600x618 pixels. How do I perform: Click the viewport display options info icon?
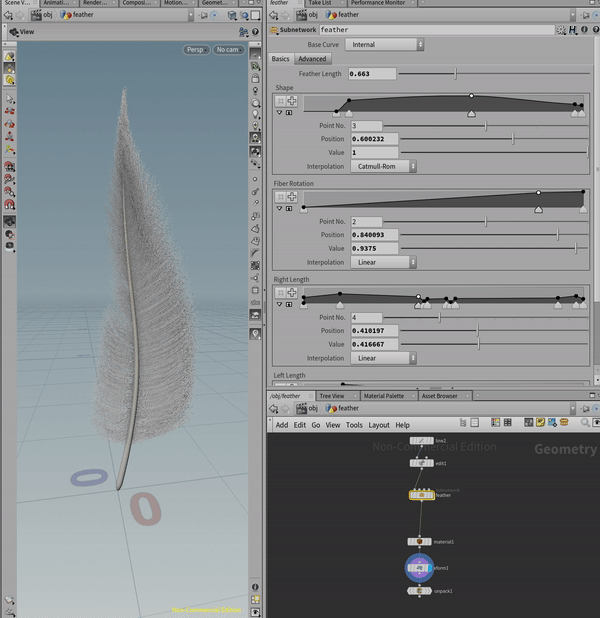click(x=255, y=587)
